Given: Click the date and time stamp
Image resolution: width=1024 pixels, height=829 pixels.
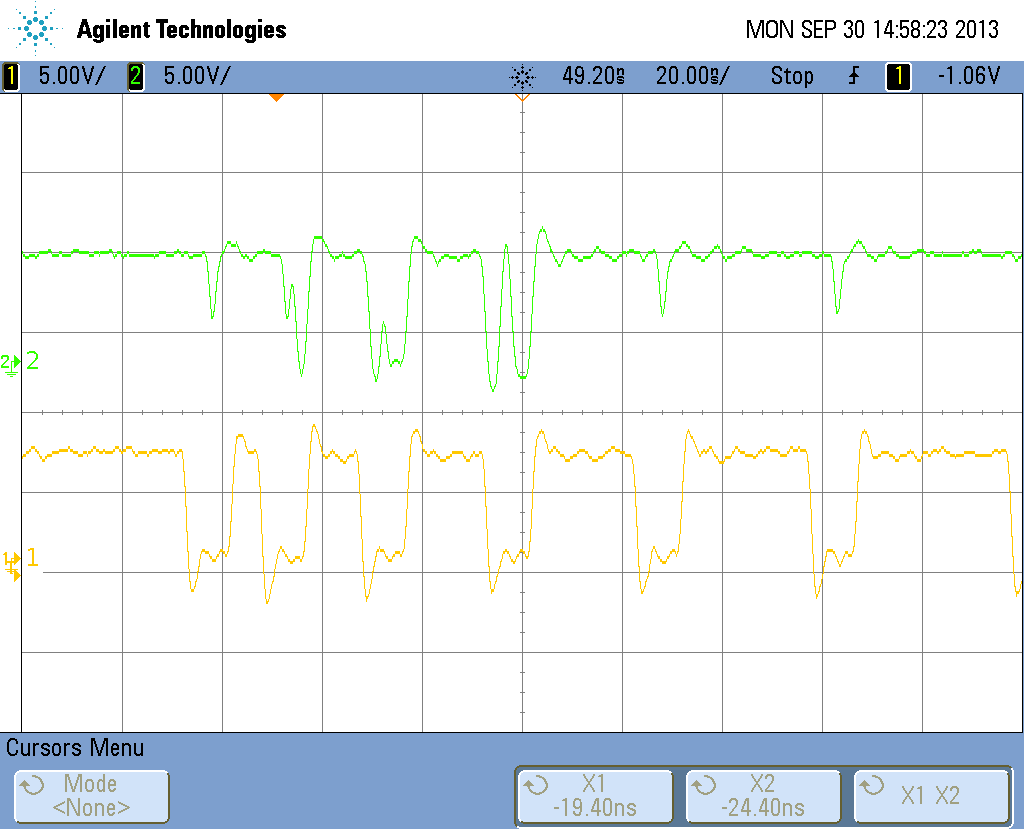Looking at the screenshot, I should point(872,29).
